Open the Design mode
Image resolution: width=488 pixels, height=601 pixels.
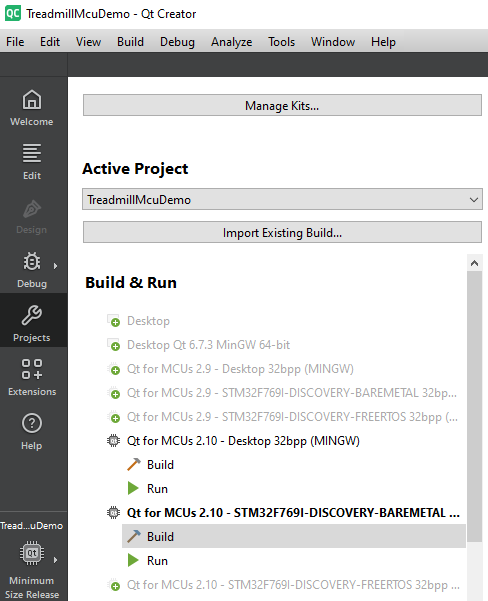(32, 217)
